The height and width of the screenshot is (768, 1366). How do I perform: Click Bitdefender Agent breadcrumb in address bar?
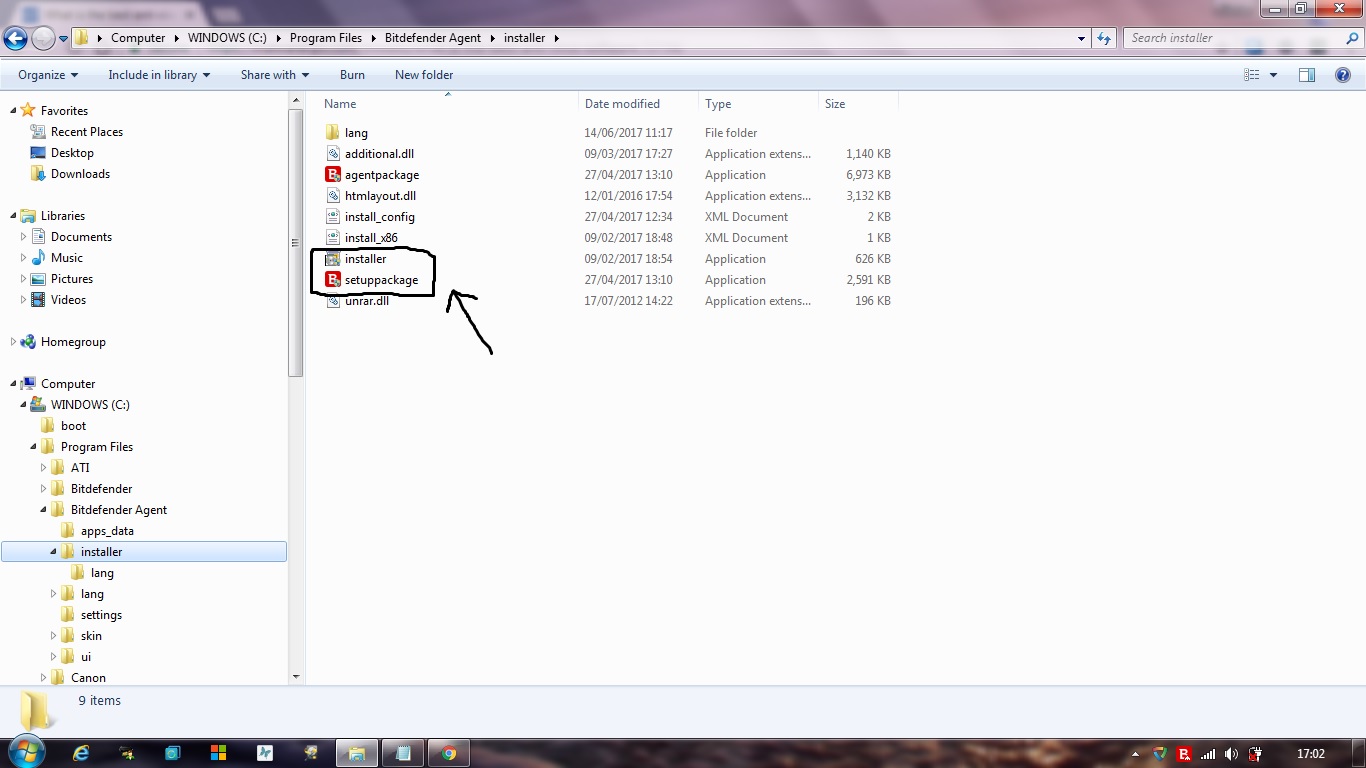click(432, 38)
